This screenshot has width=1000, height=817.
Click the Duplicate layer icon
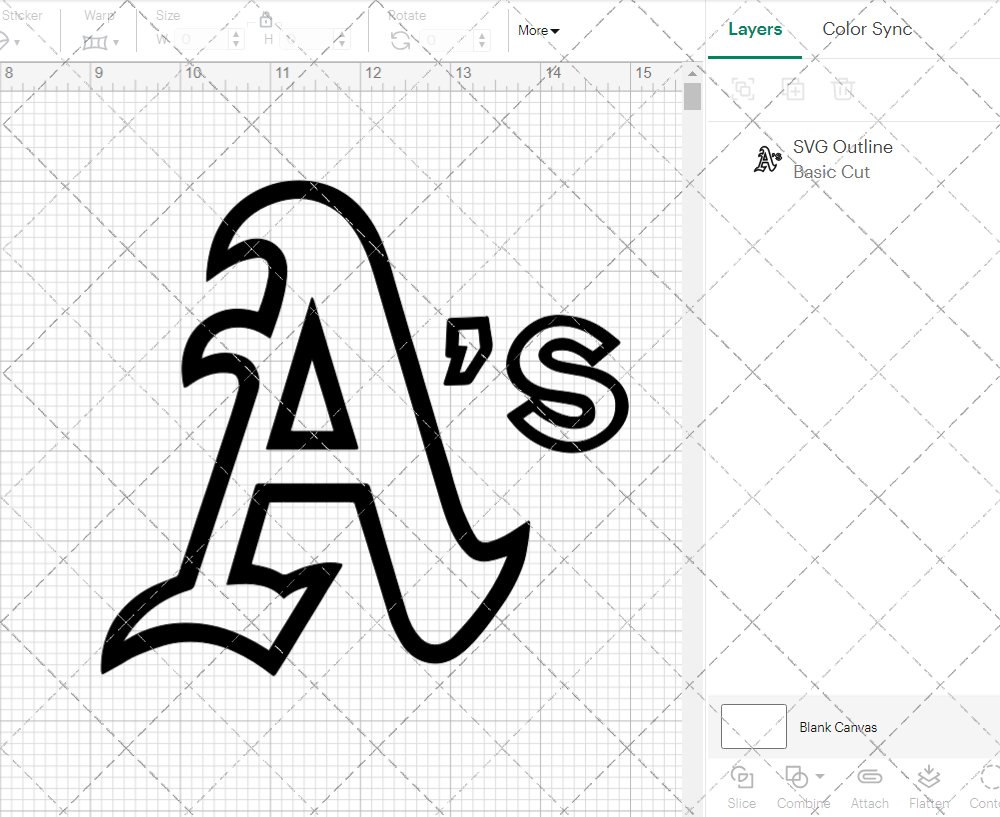[793, 89]
